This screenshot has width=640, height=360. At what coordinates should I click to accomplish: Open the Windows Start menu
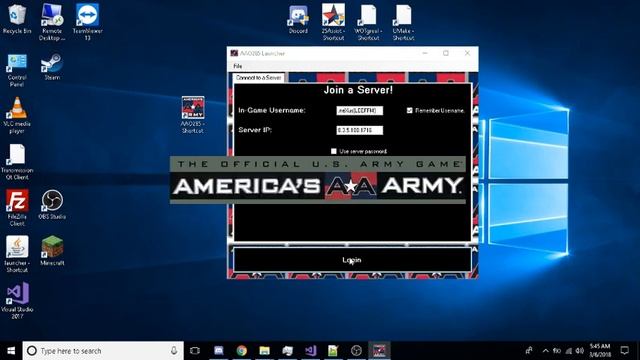pyautogui.click(x=11, y=351)
